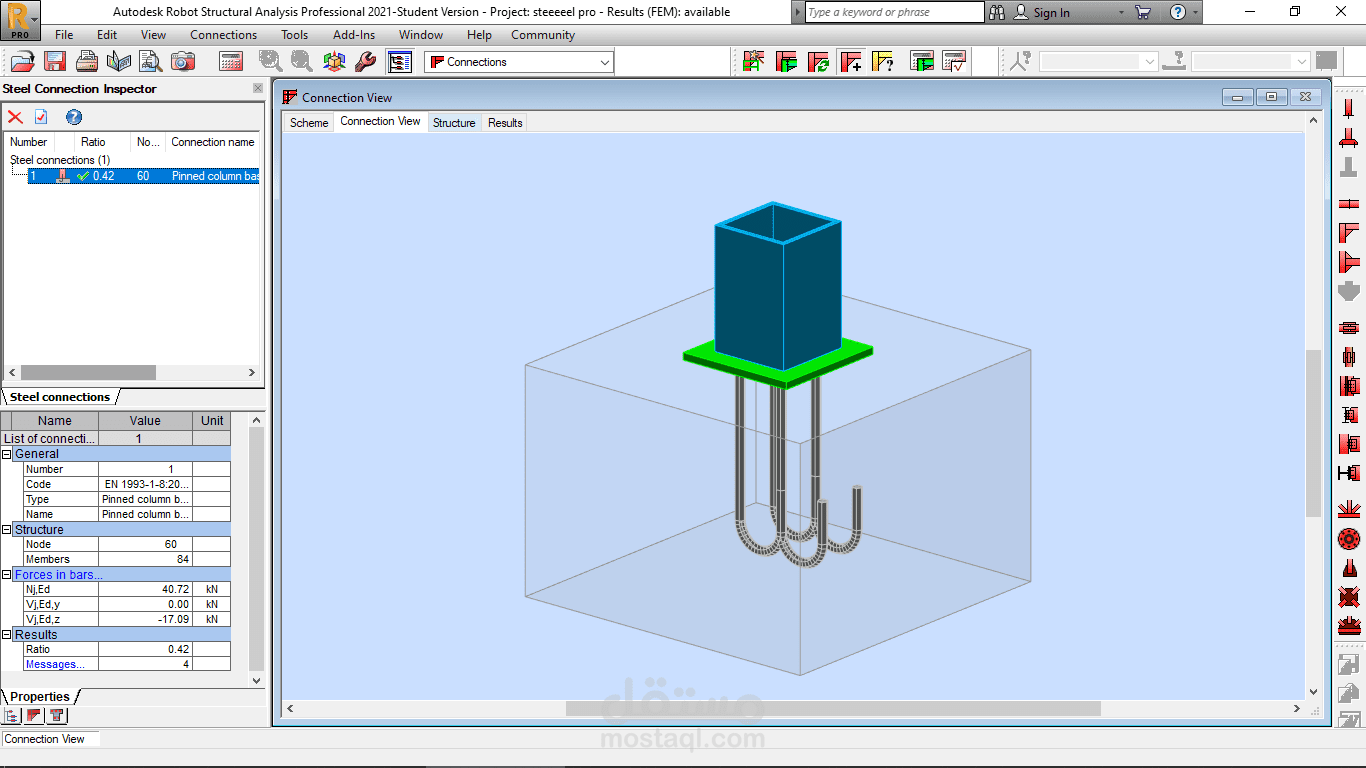Switch to the Structure tab
1366x768 pixels.
(x=454, y=122)
